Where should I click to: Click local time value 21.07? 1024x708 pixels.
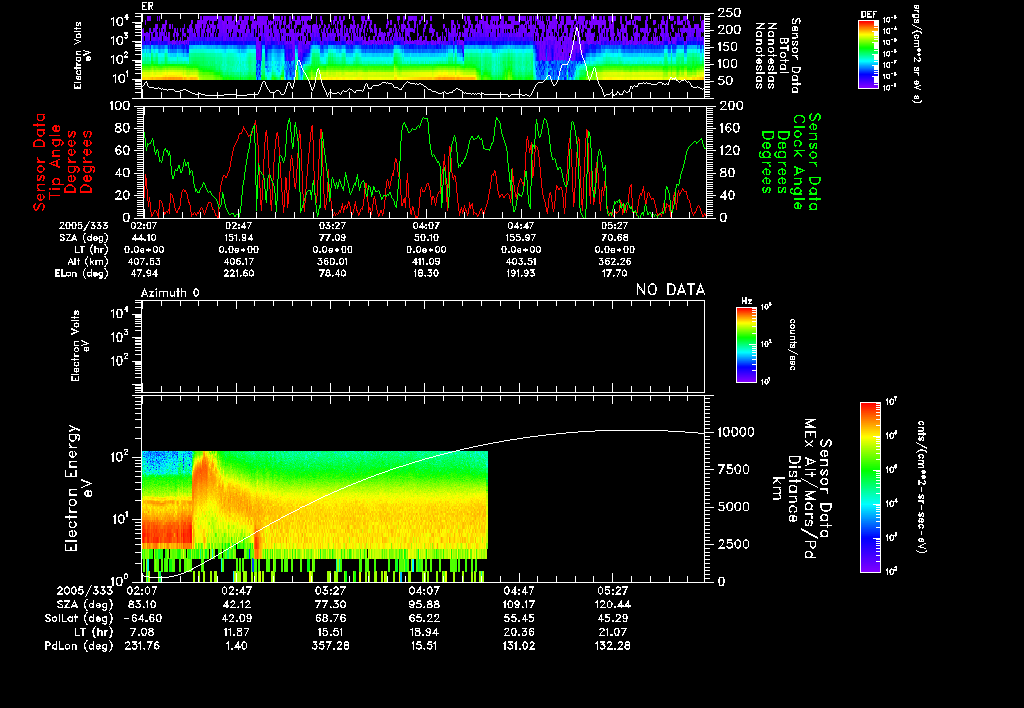click(613, 632)
